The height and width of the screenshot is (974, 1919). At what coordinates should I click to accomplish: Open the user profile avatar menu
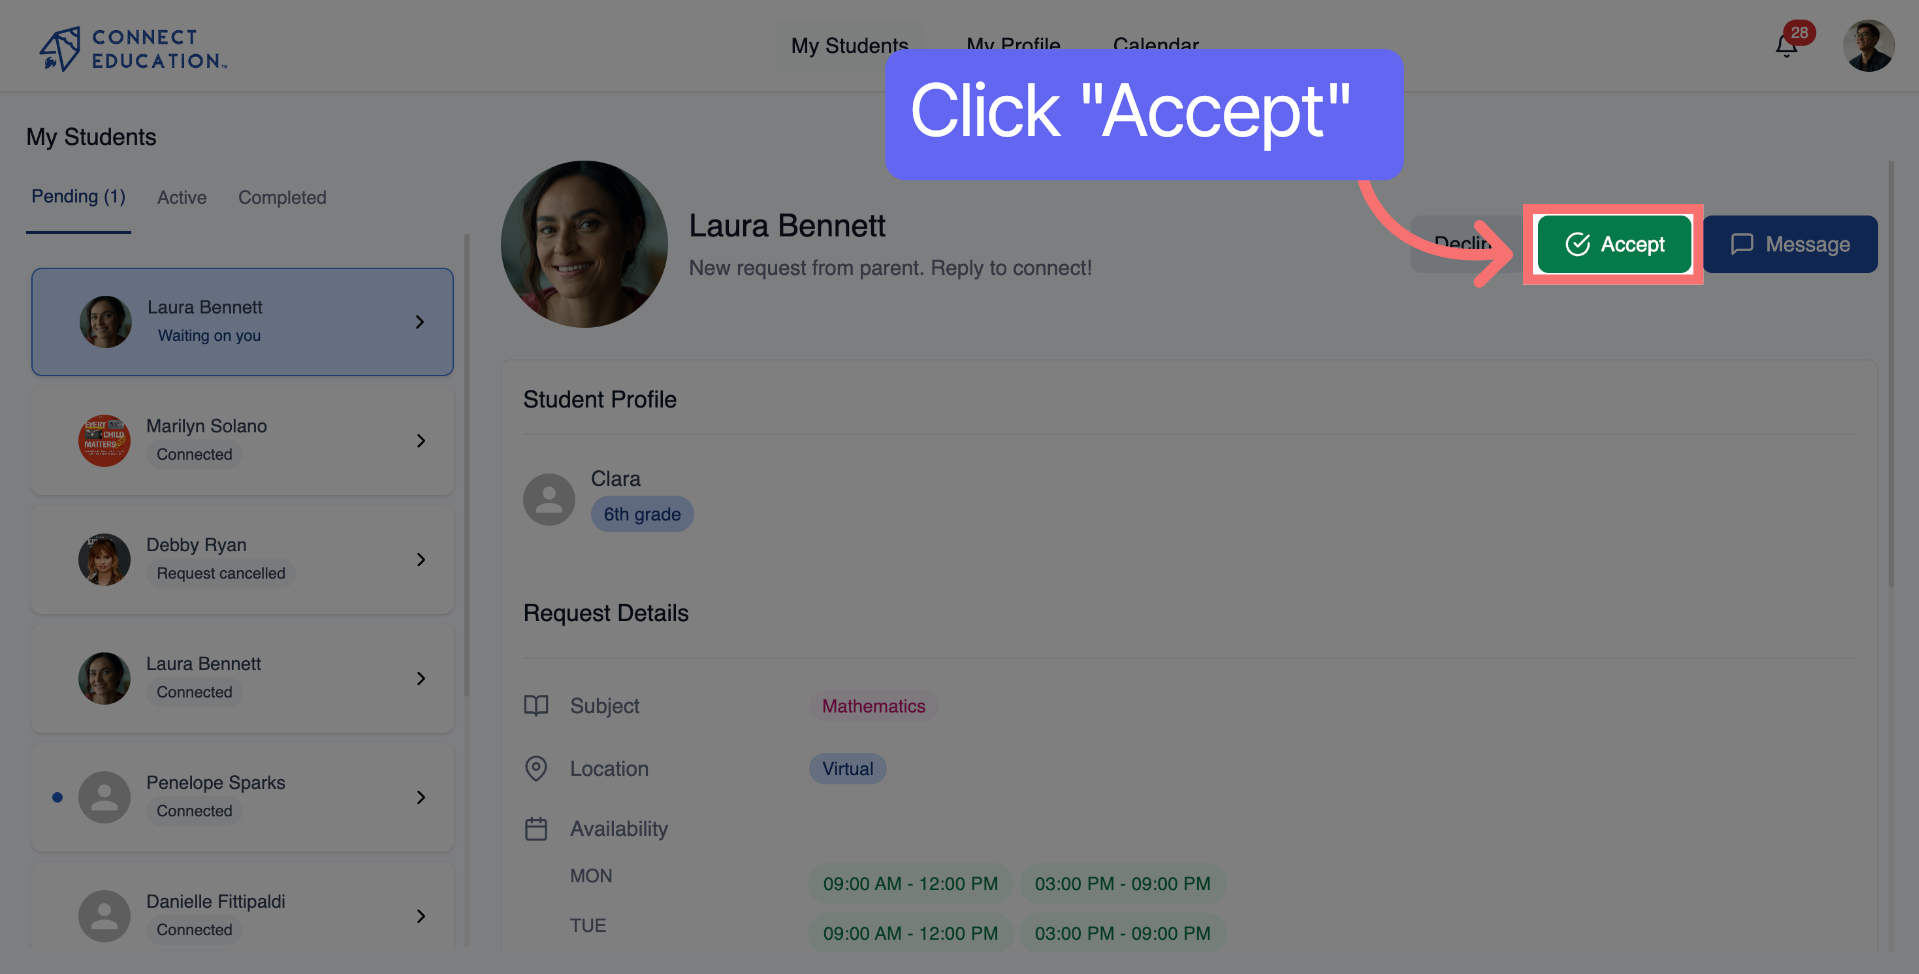click(1868, 46)
